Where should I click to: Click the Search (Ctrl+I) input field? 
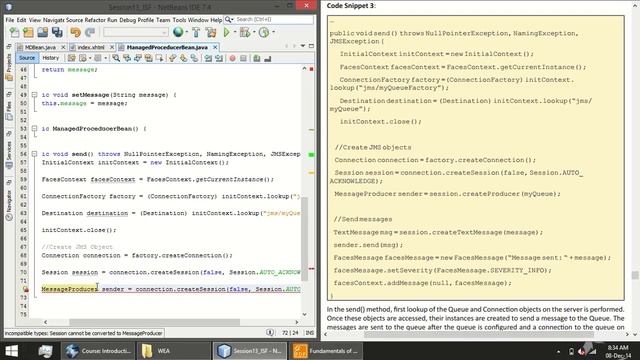pos(273,20)
